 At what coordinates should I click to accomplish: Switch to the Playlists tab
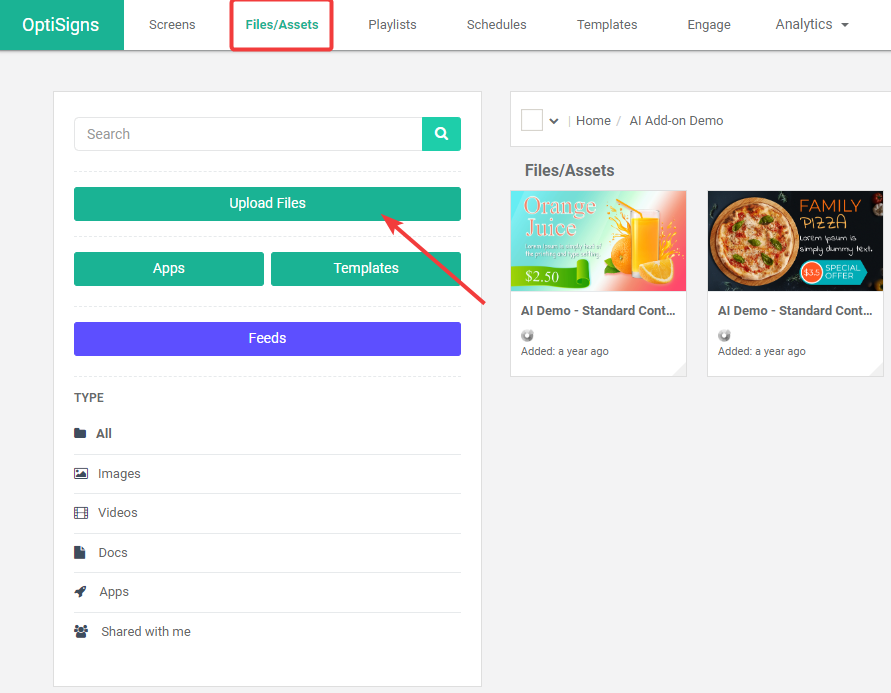[x=392, y=24]
